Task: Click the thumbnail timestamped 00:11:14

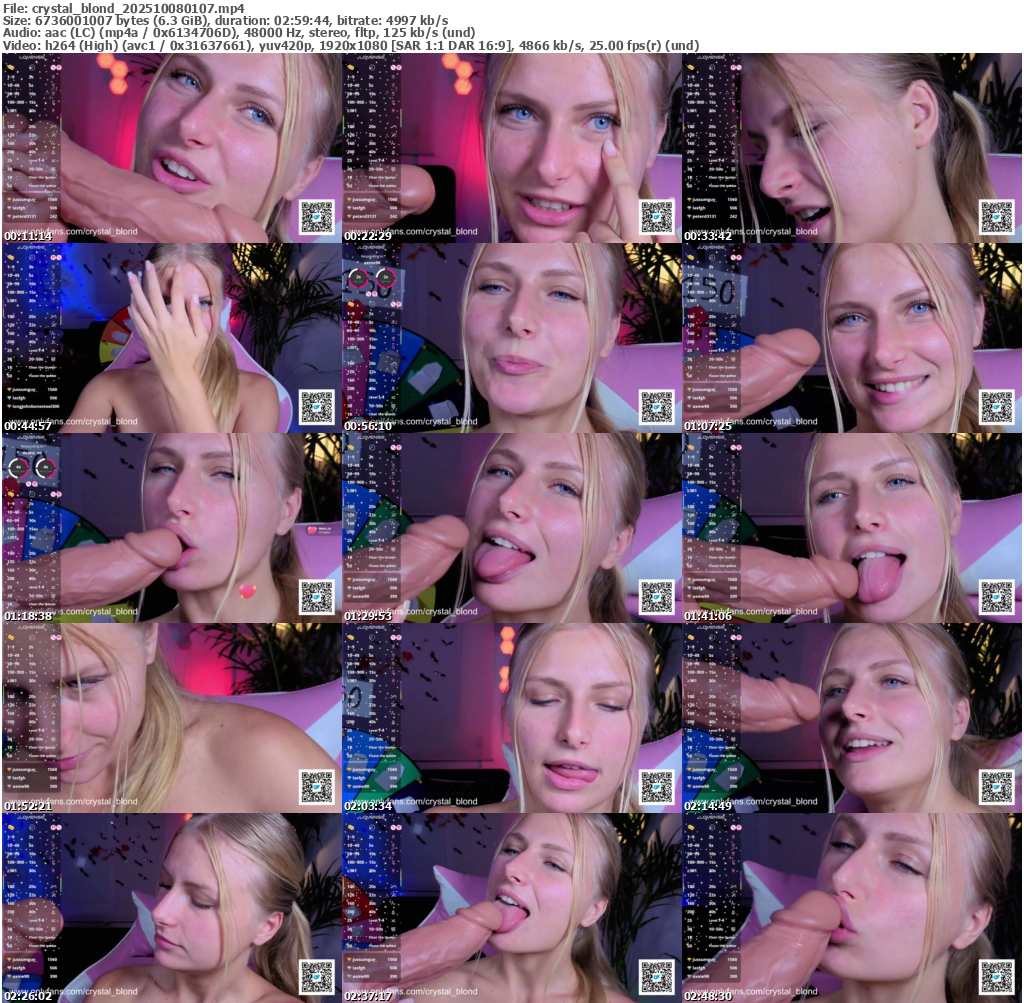Action: coord(171,148)
